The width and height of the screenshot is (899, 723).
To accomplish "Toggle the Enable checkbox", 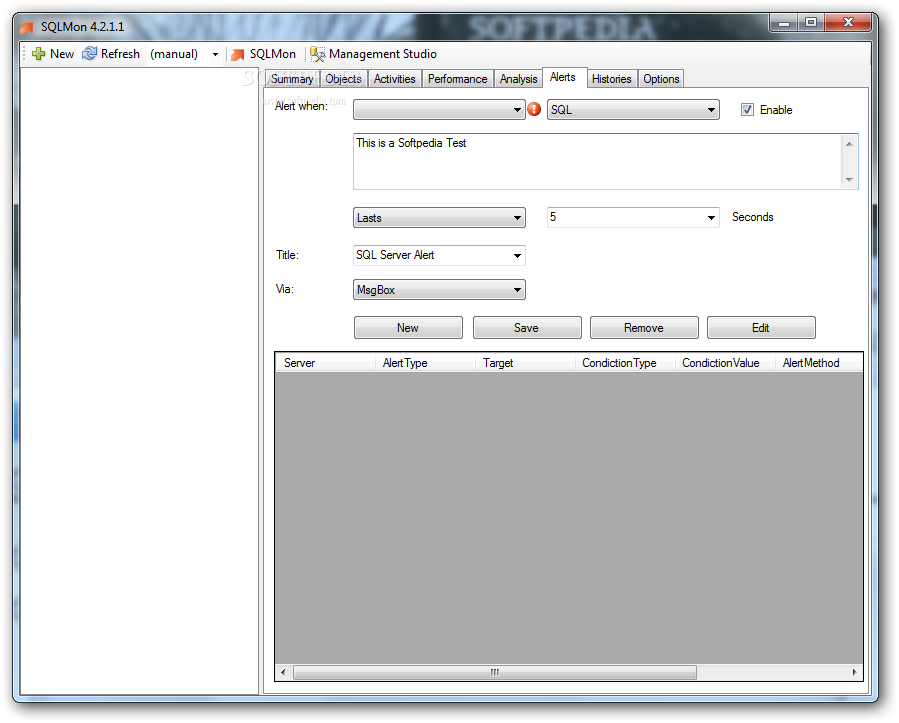I will [747, 110].
